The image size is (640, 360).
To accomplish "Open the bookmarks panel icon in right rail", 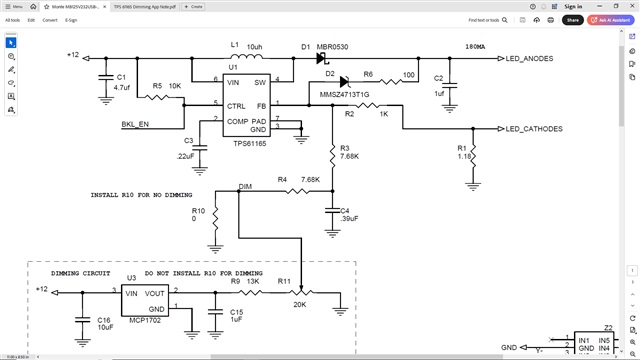I will pyautogui.click(x=632, y=64).
